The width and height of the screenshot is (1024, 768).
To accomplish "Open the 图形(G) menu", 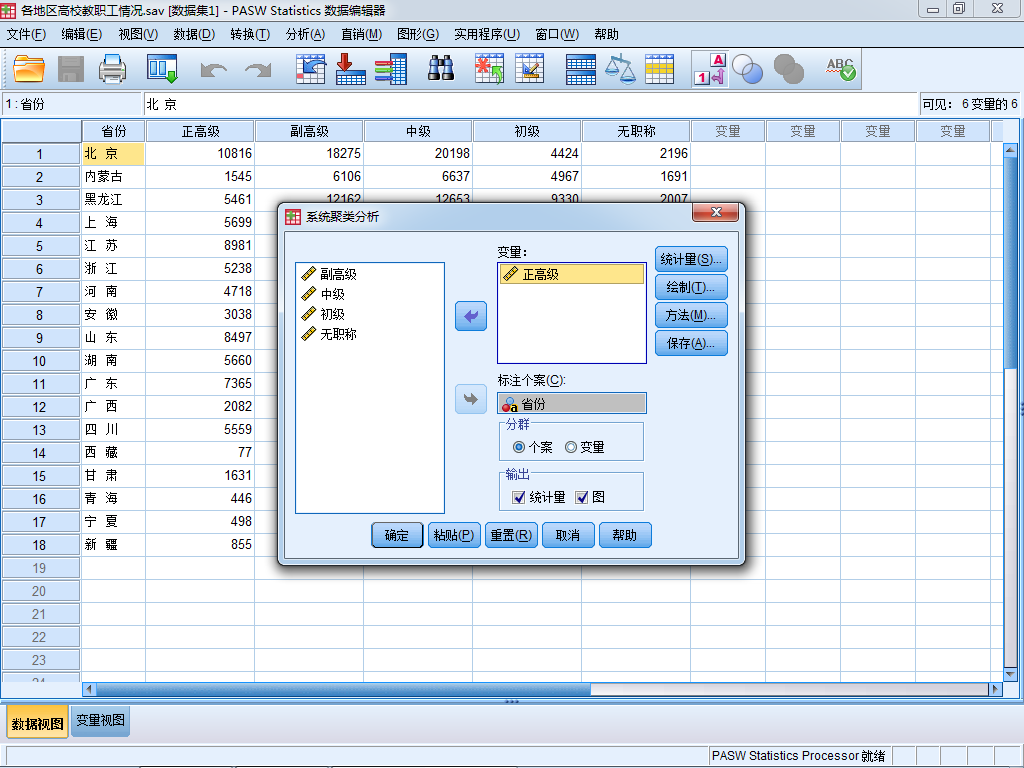I will tap(418, 35).
